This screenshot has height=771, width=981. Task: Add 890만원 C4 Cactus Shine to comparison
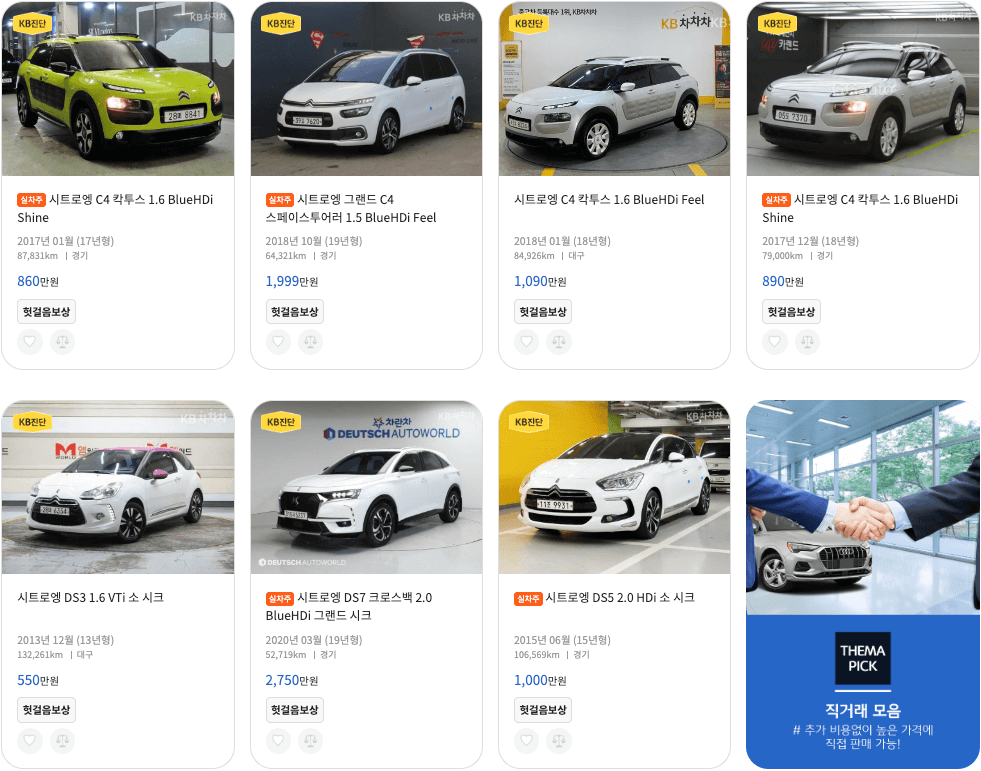tap(807, 342)
